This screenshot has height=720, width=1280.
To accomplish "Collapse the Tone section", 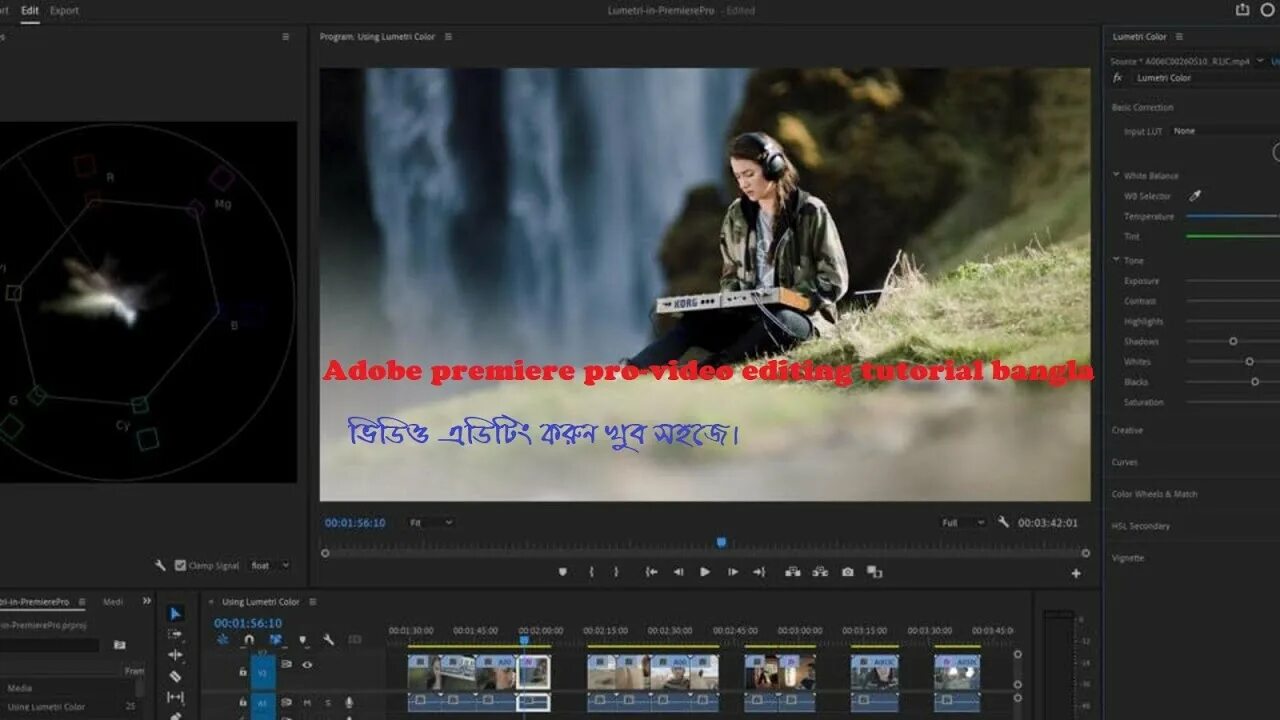I will tap(1116, 260).
